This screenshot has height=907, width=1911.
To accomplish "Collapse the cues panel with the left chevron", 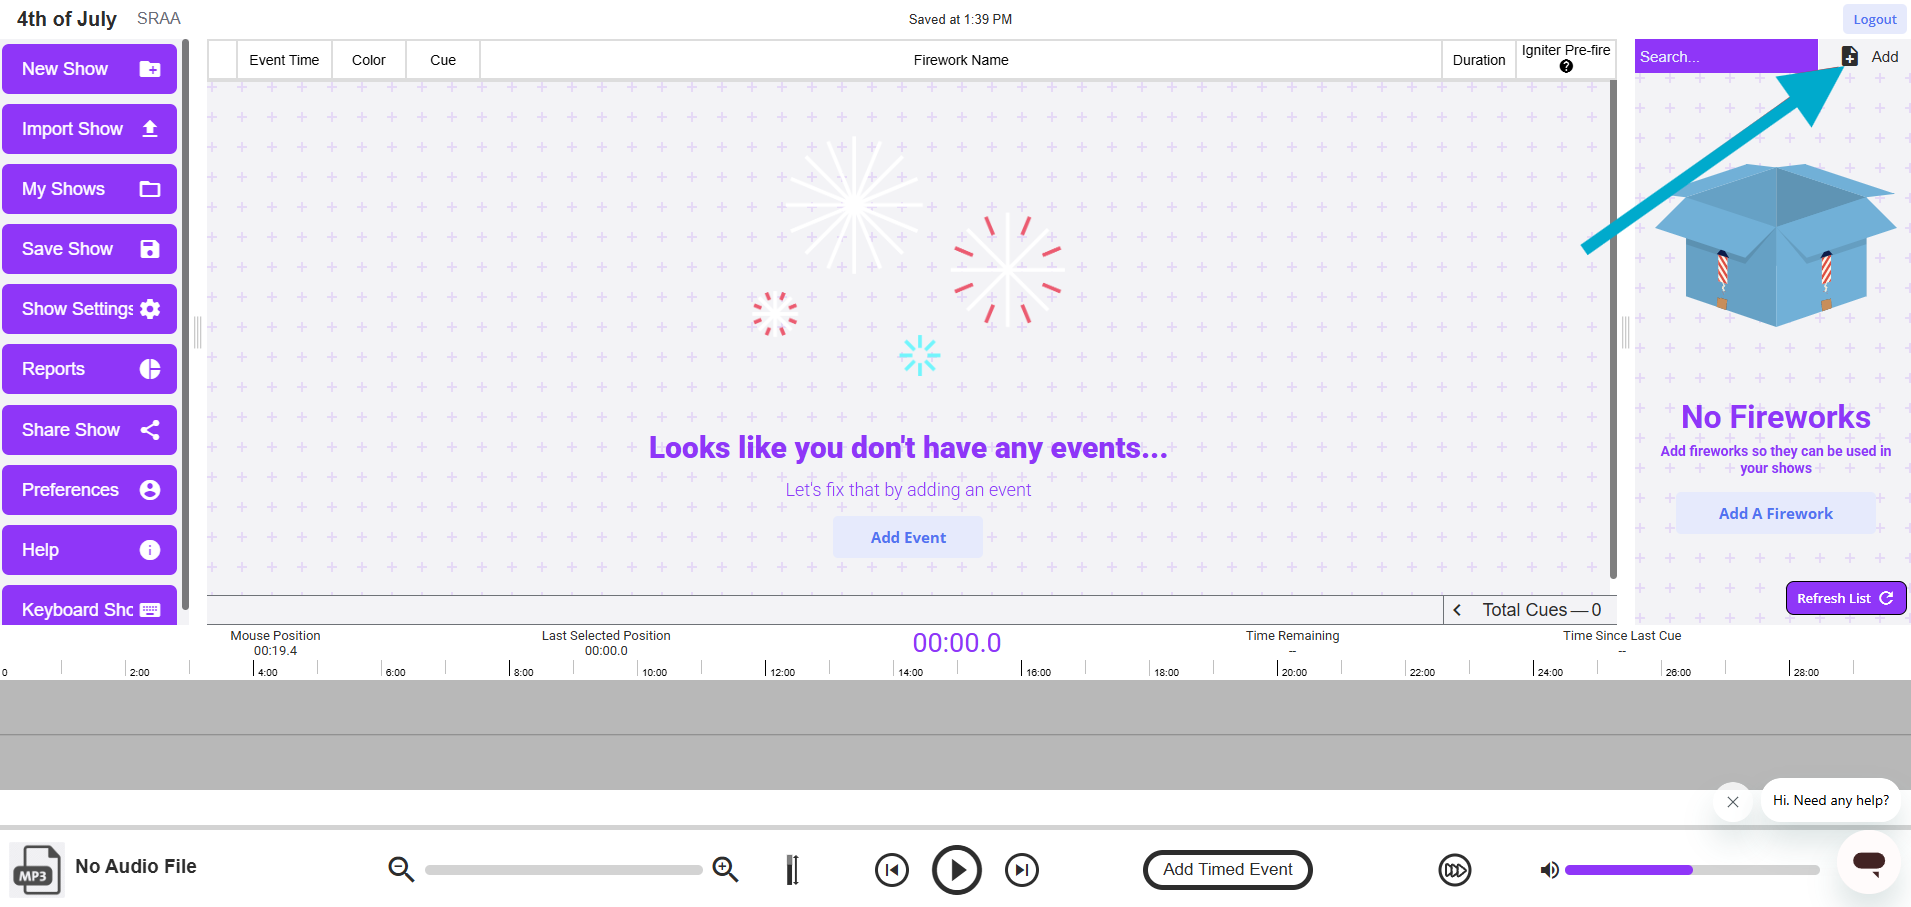I will click(x=1458, y=609).
